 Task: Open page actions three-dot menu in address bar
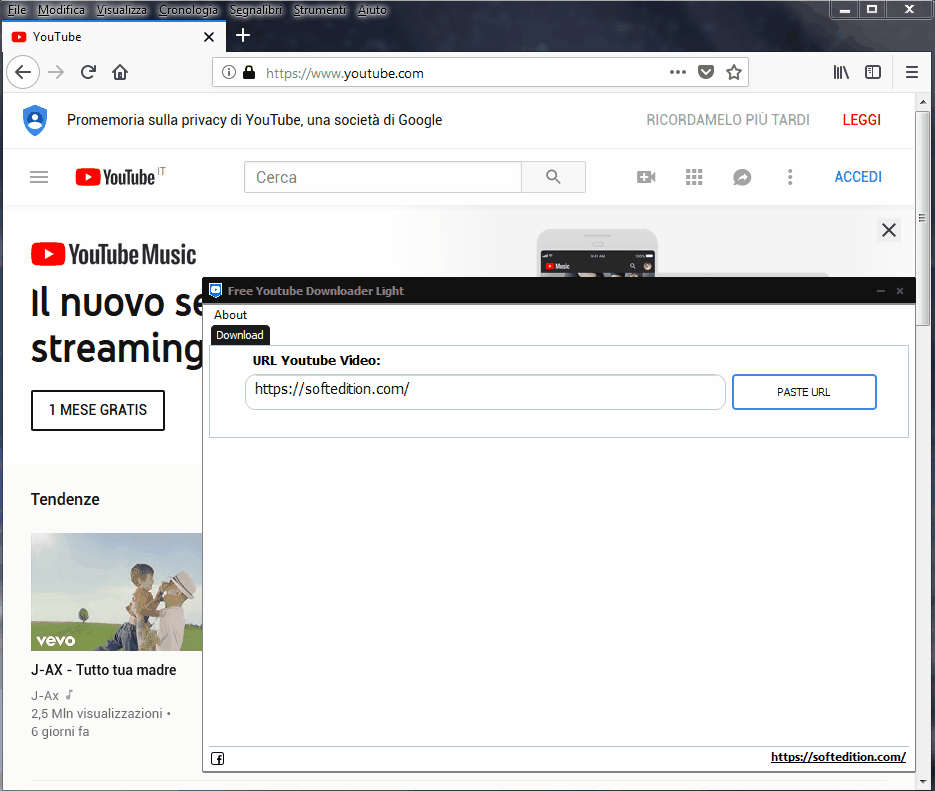pyautogui.click(x=677, y=73)
